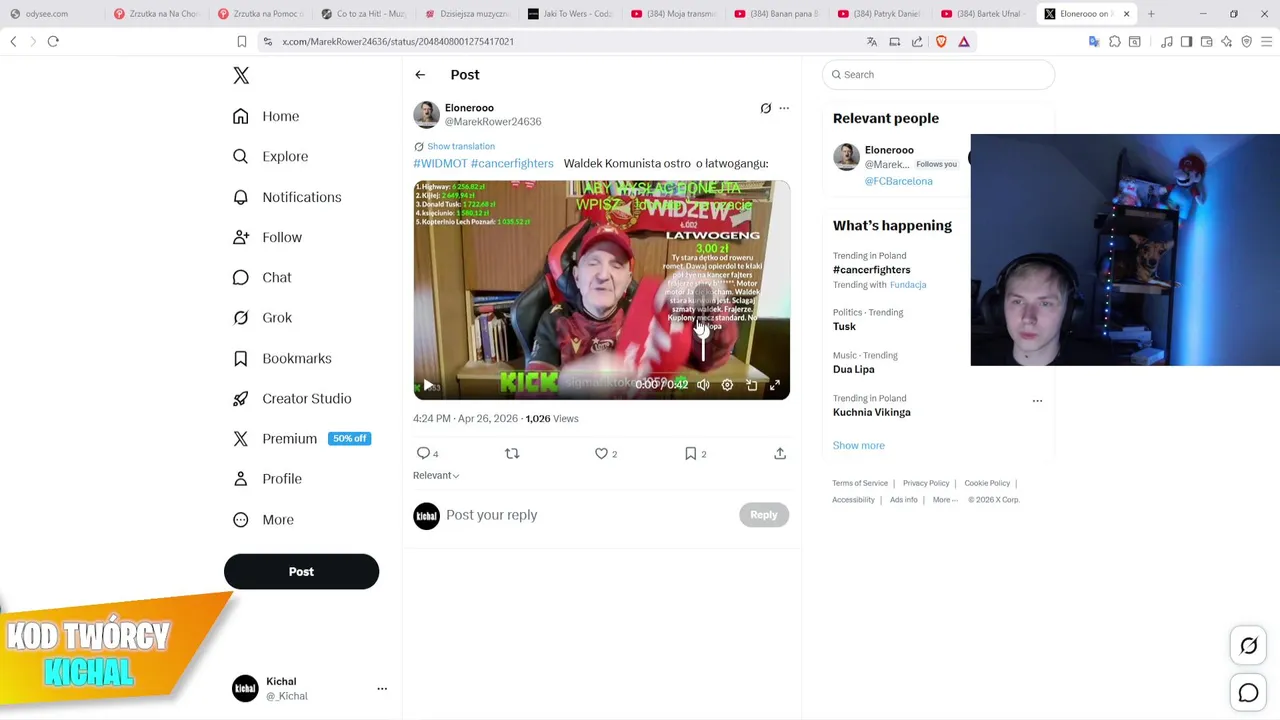Open Privacy Policy footer link
The image size is (1280, 720).
click(926, 484)
